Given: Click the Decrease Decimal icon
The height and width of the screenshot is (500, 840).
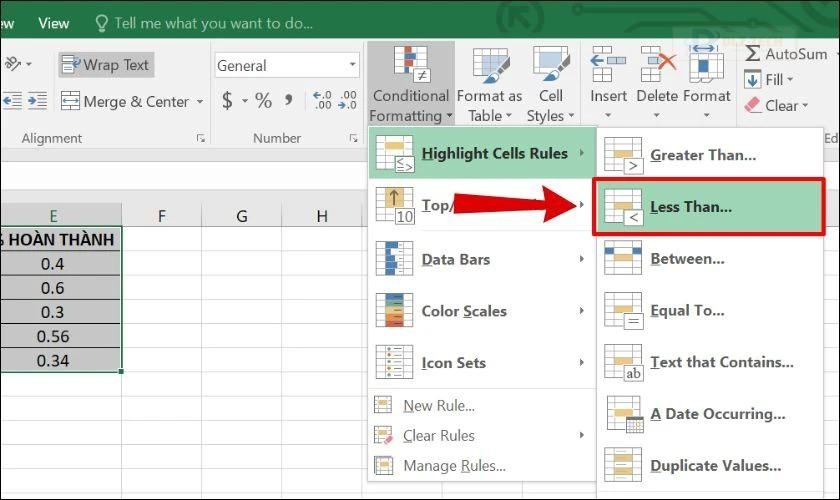Looking at the screenshot, I should (x=347, y=100).
